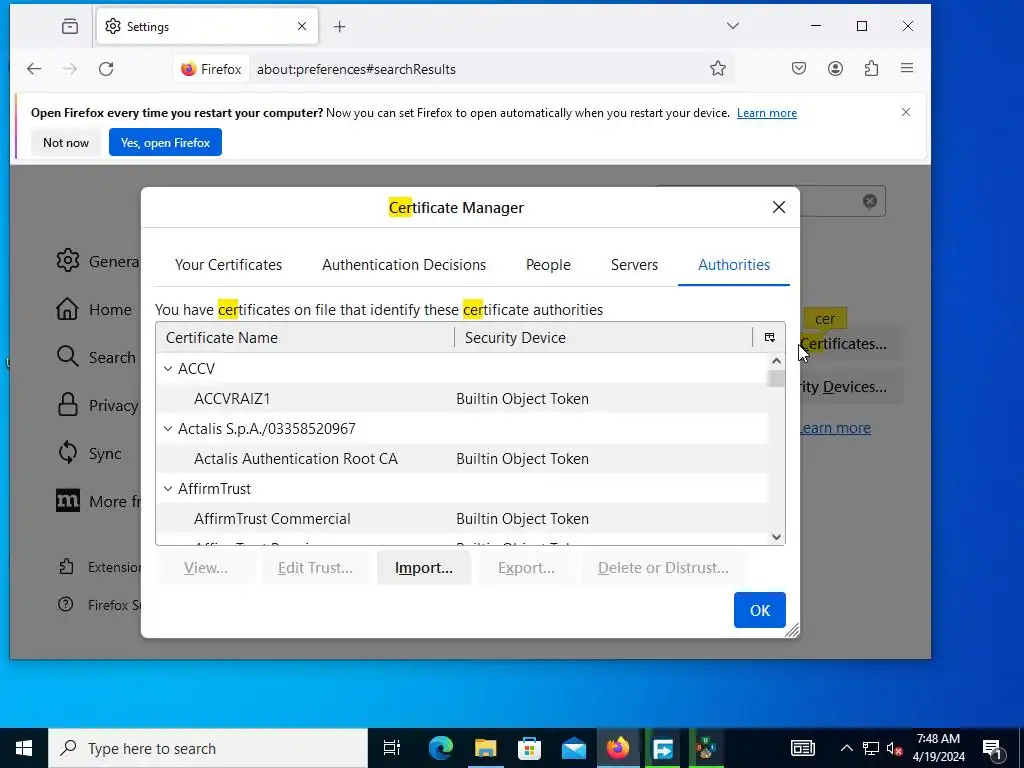This screenshot has width=1024, height=768.
Task: Follow the Learn more link in notification
Action: [x=767, y=113]
